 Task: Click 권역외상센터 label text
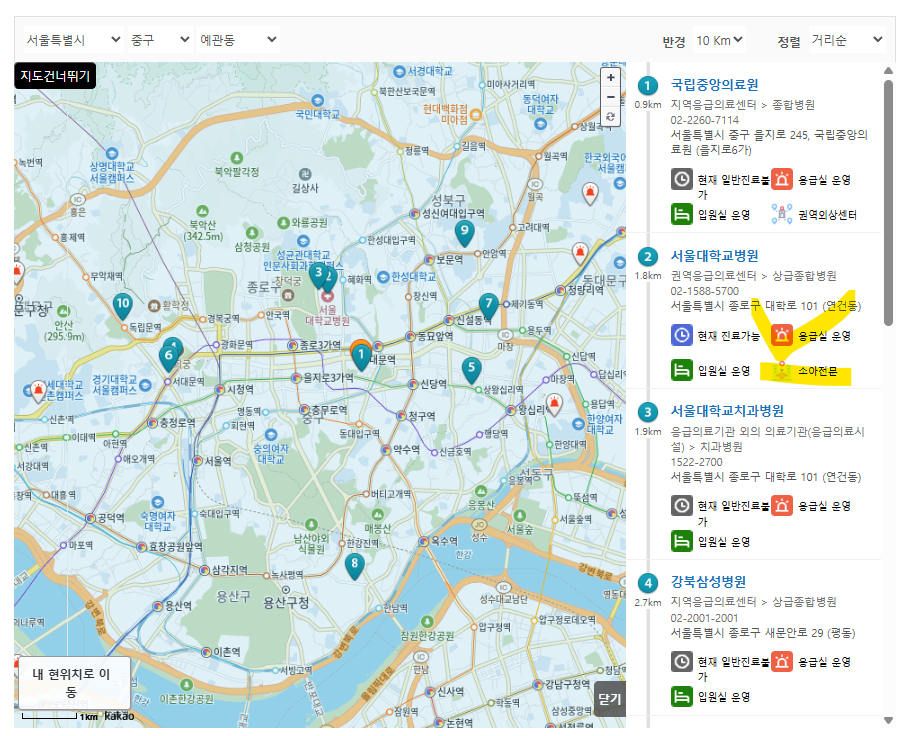point(827,215)
